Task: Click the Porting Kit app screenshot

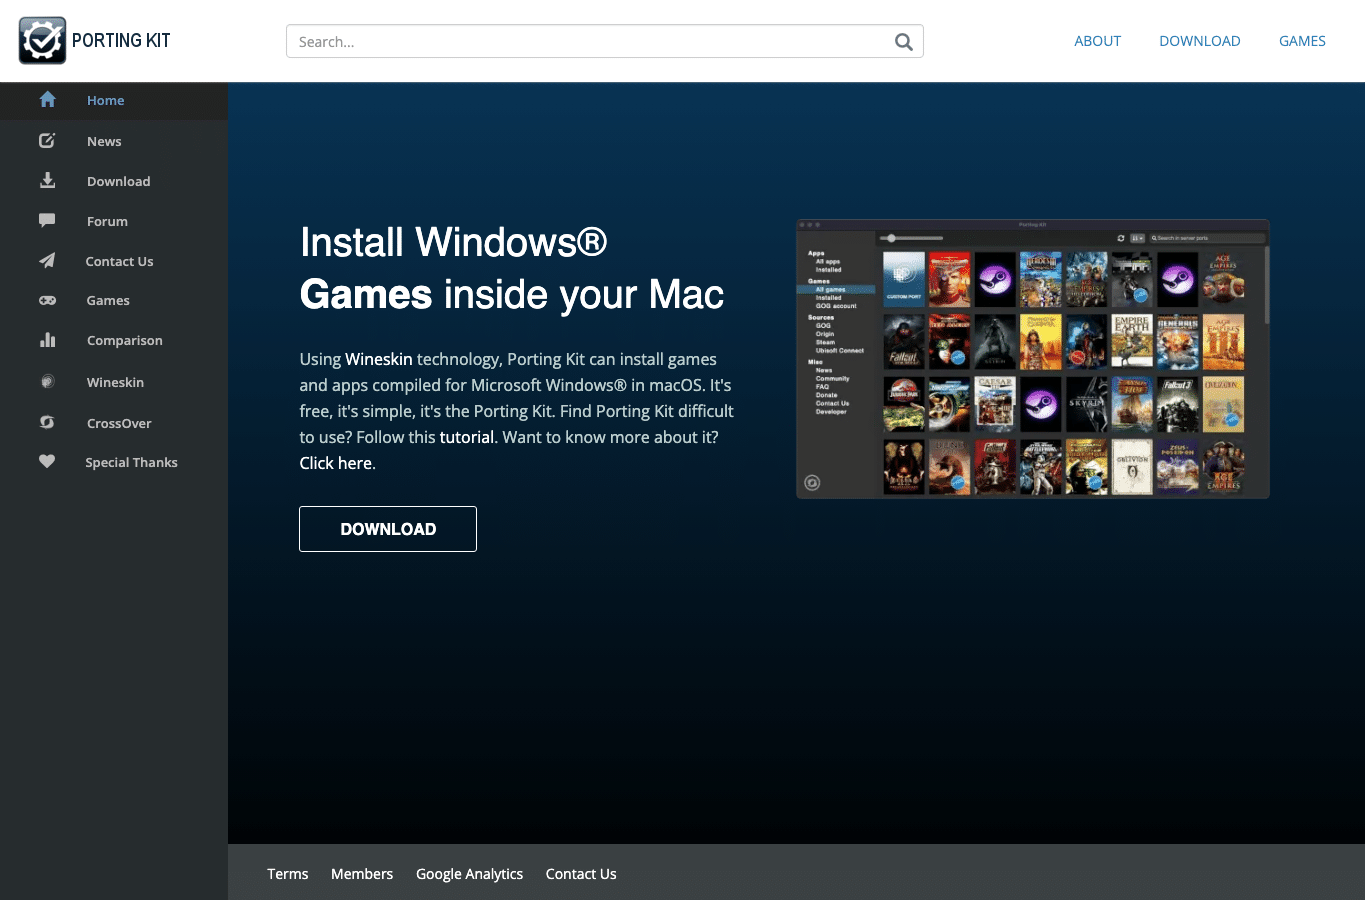Action: pyautogui.click(x=1033, y=359)
